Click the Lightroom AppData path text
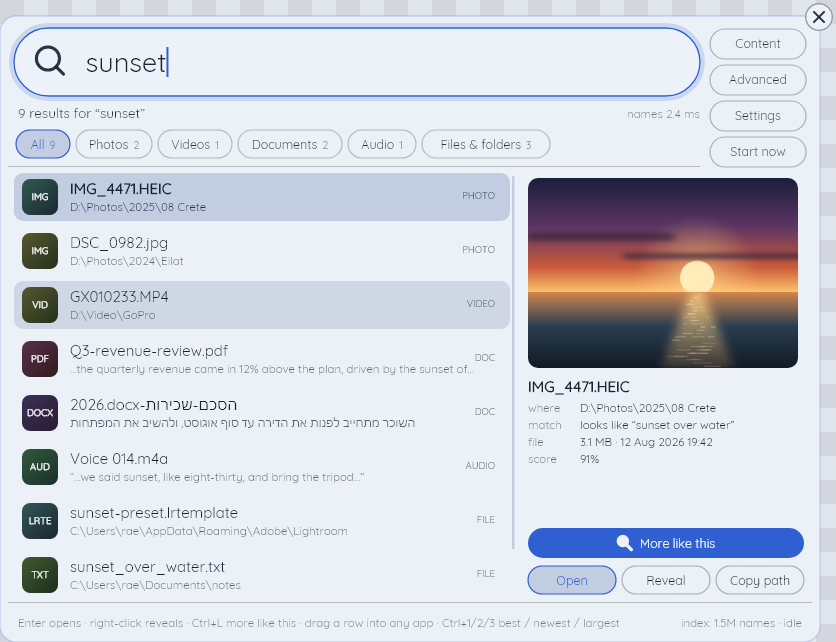Image resolution: width=836 pixels, height=642 pixels. (x=208, y=531)
